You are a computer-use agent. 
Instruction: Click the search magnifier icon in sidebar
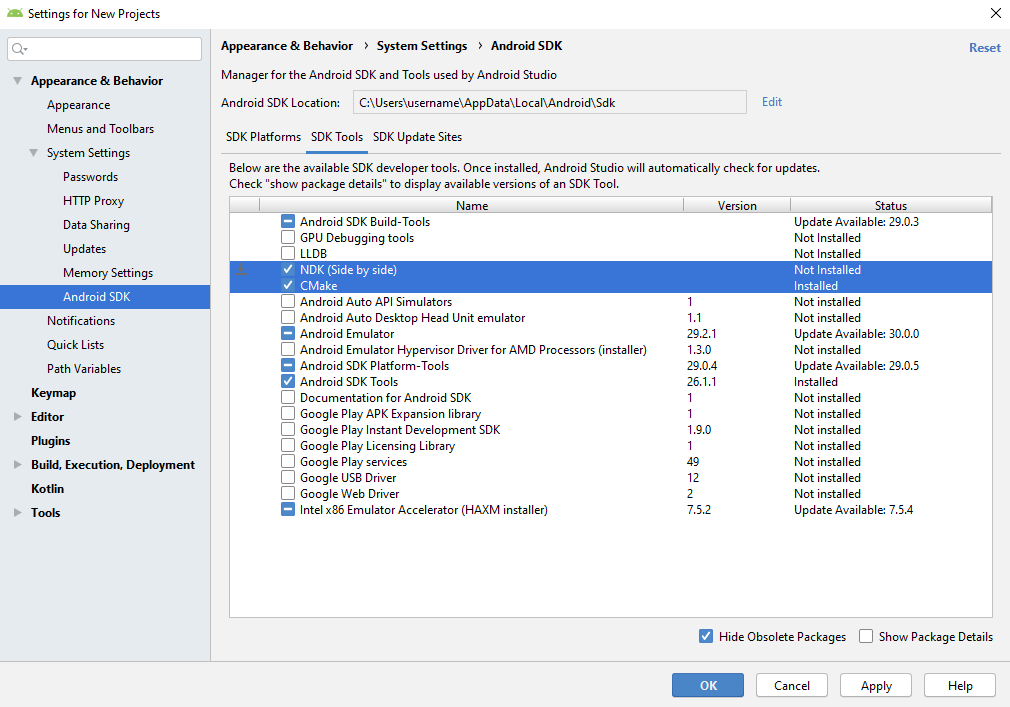tap(20, 48)
